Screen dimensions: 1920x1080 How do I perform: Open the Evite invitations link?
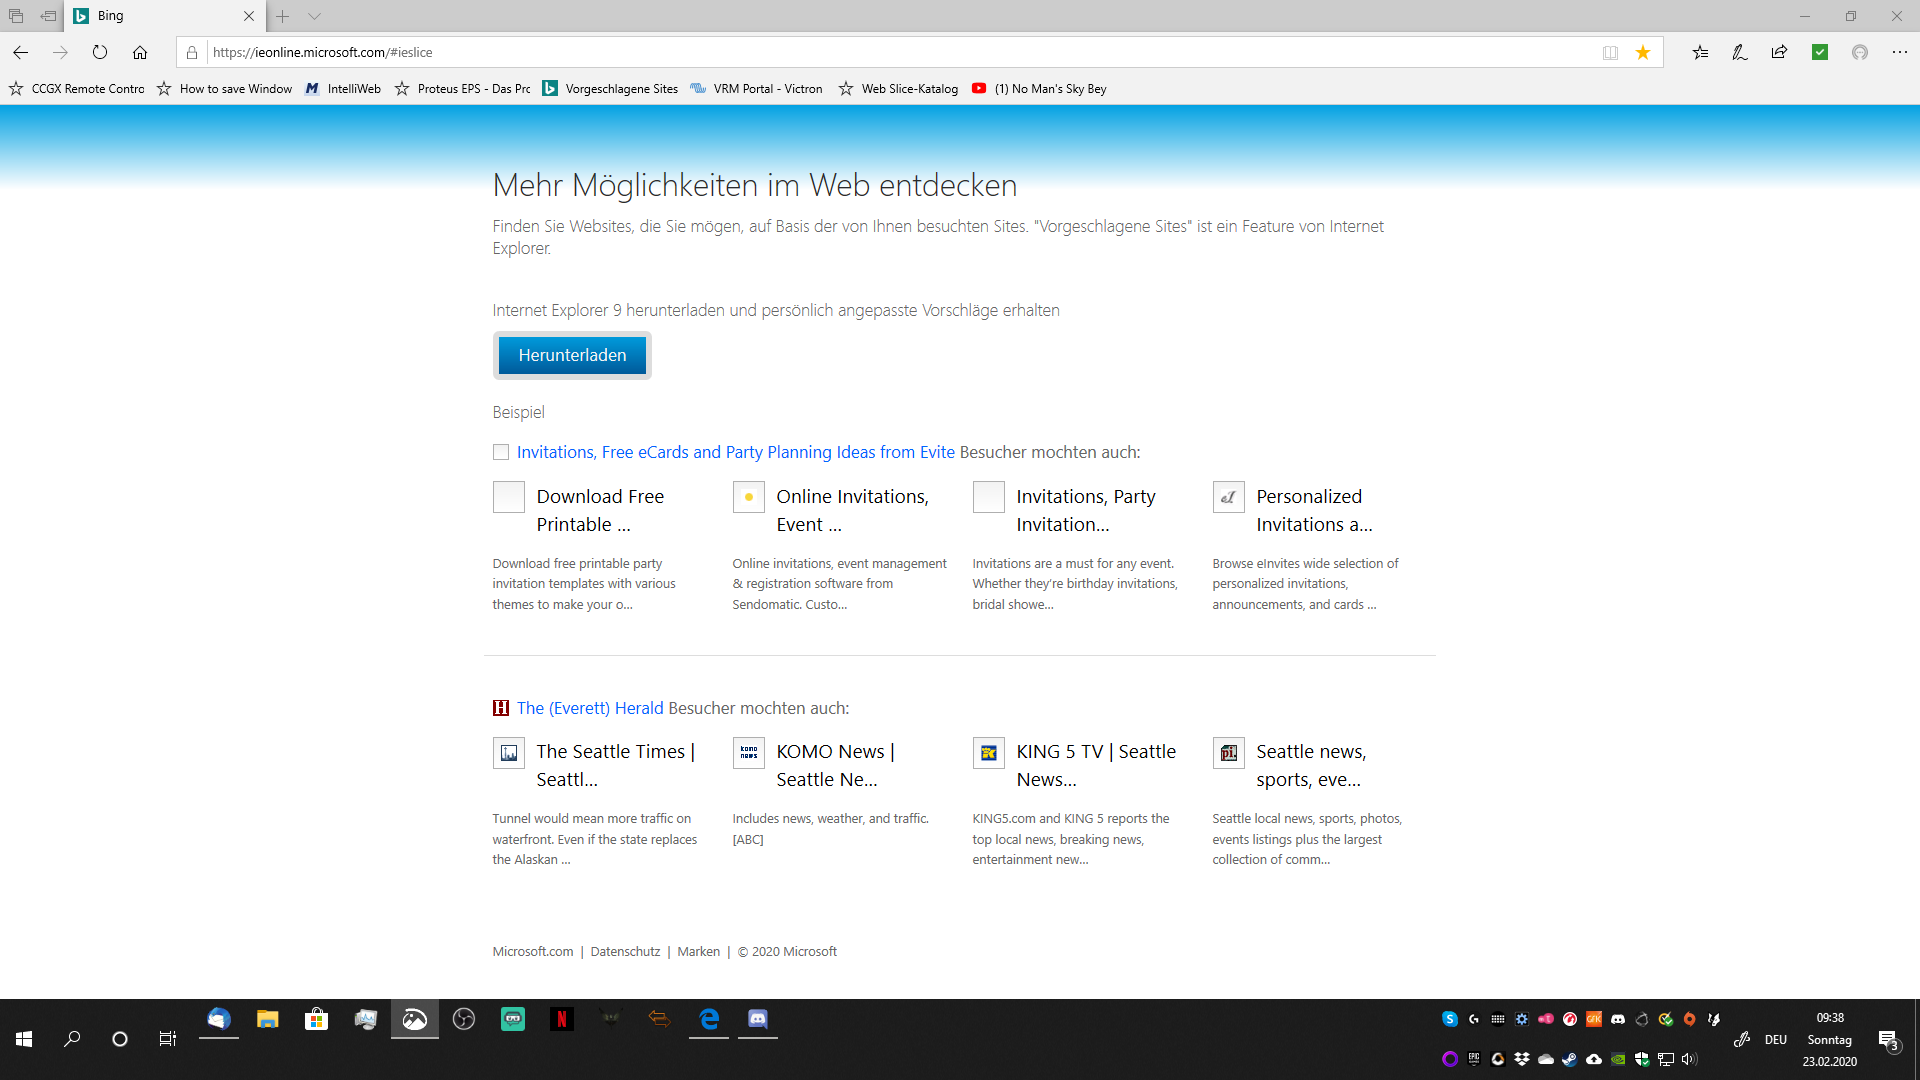(x=735, y=452)
